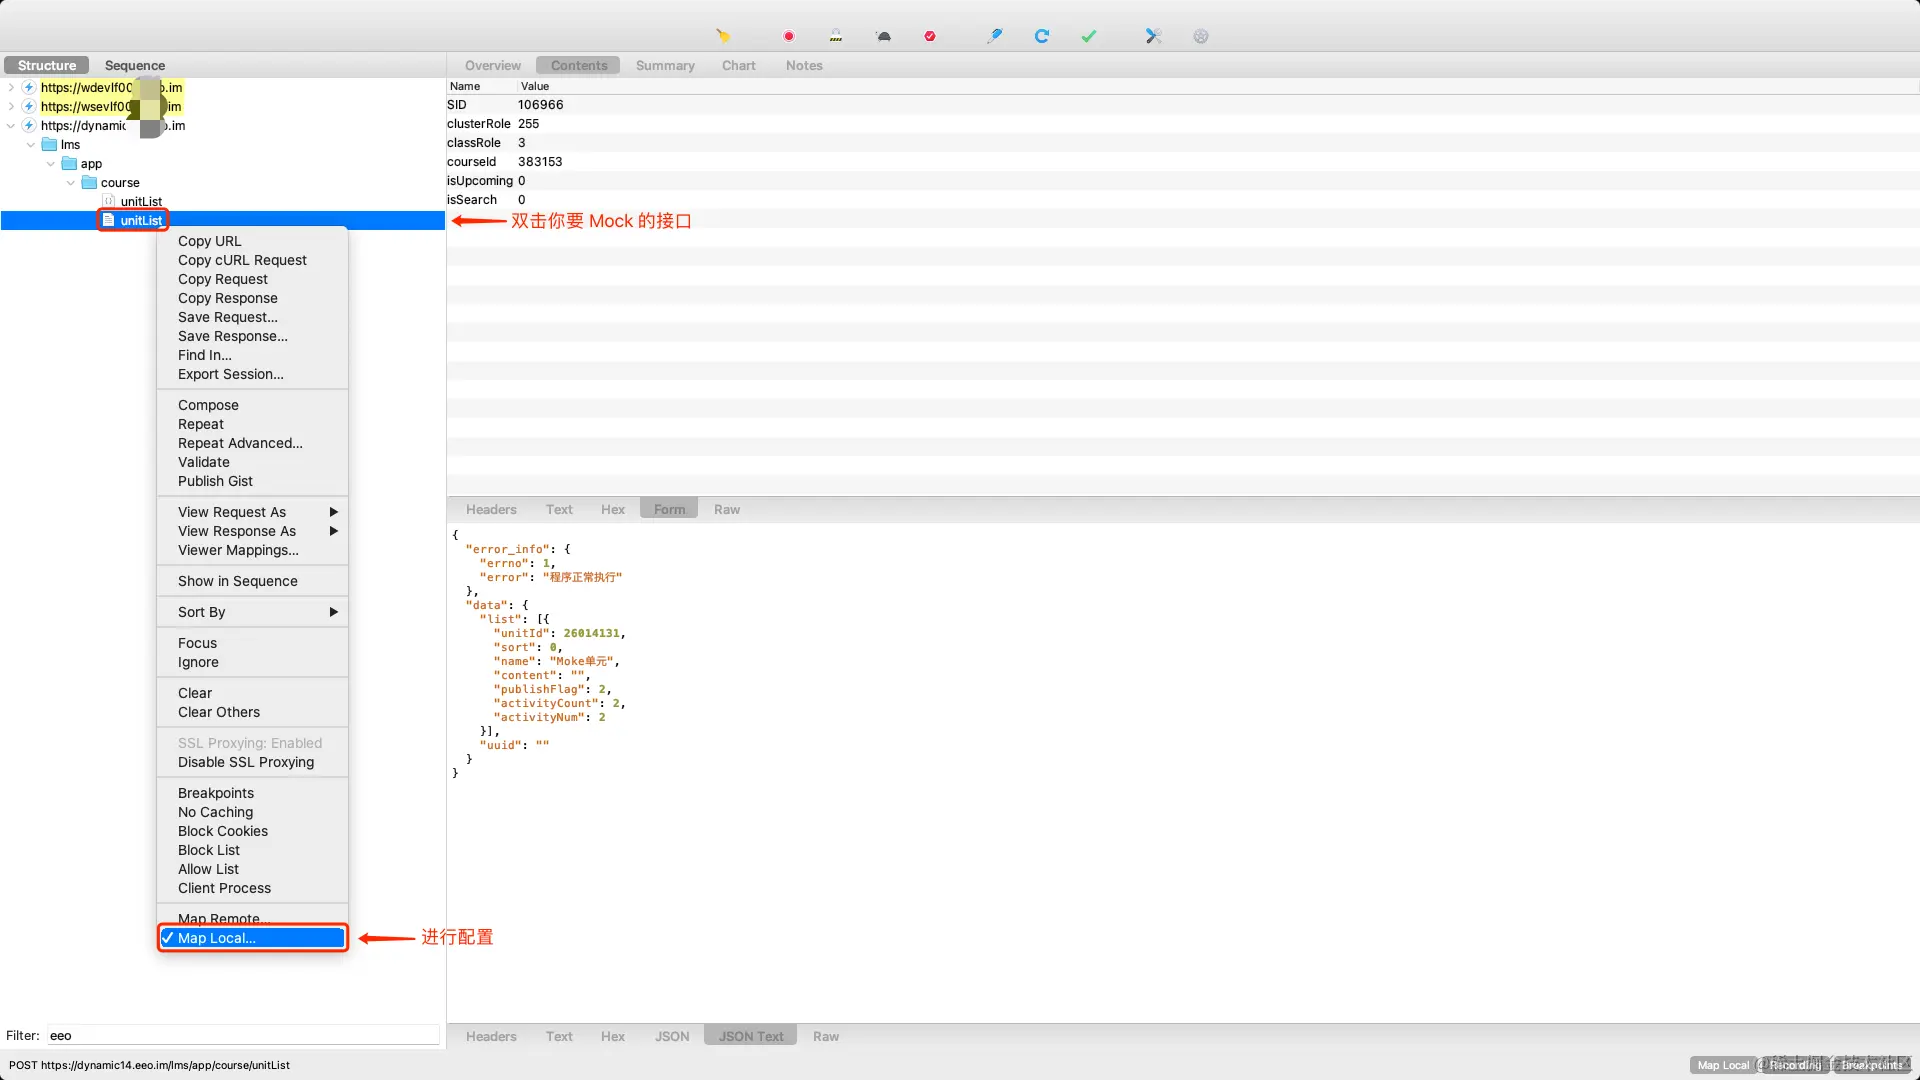
Task: Choose Copy URL from context menu
Action: (x=252, y=241)
